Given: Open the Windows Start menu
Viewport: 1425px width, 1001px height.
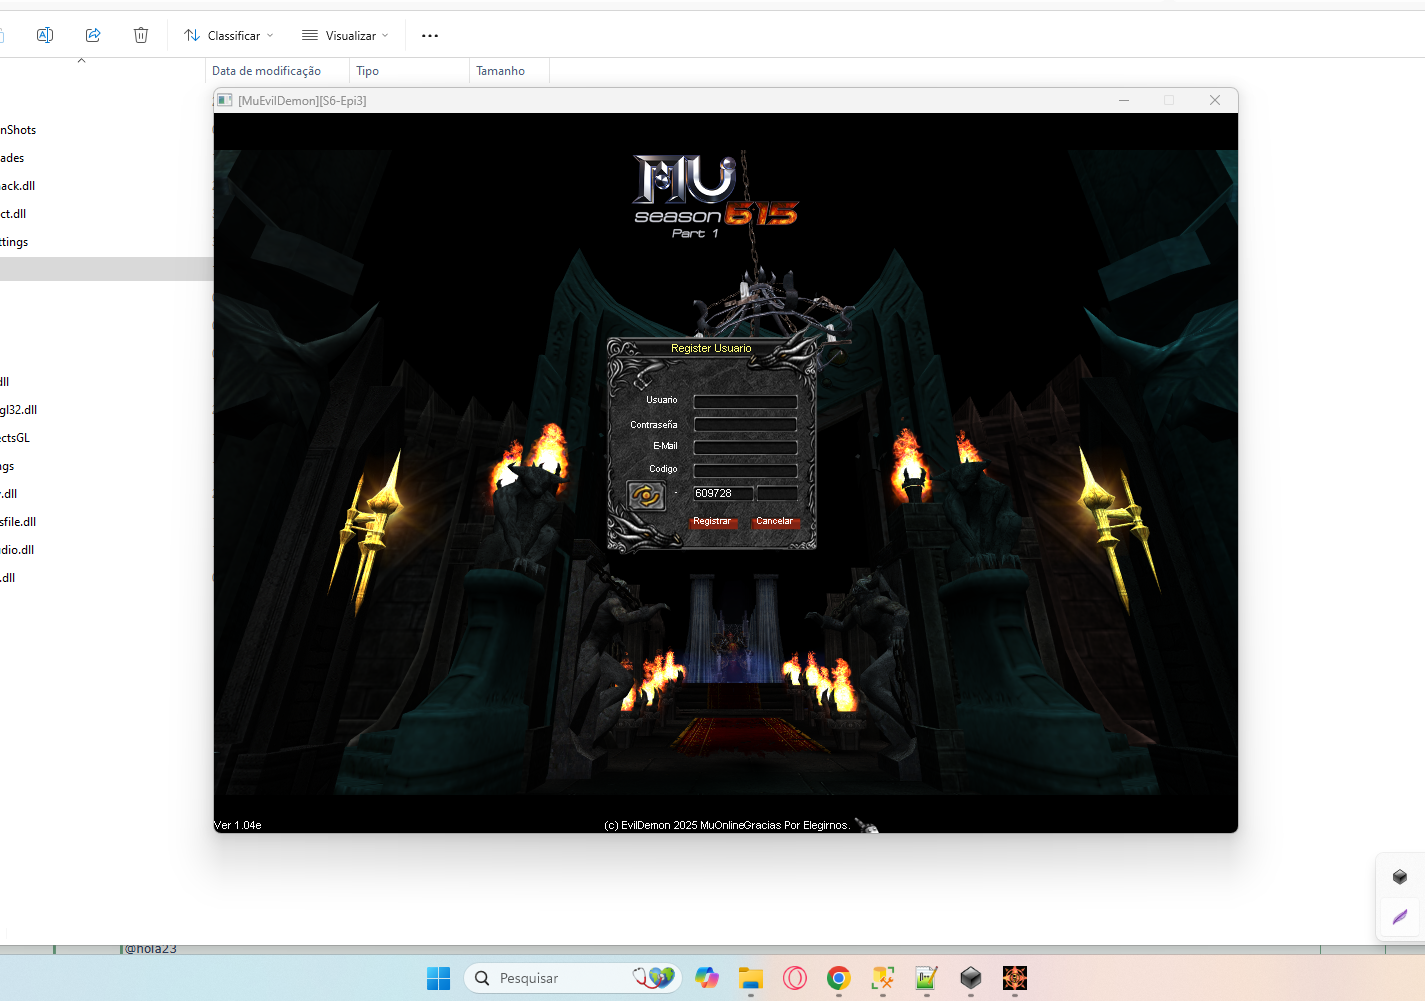Looking at the screenshot, I should pyautogui.click(x=438, y=978).
